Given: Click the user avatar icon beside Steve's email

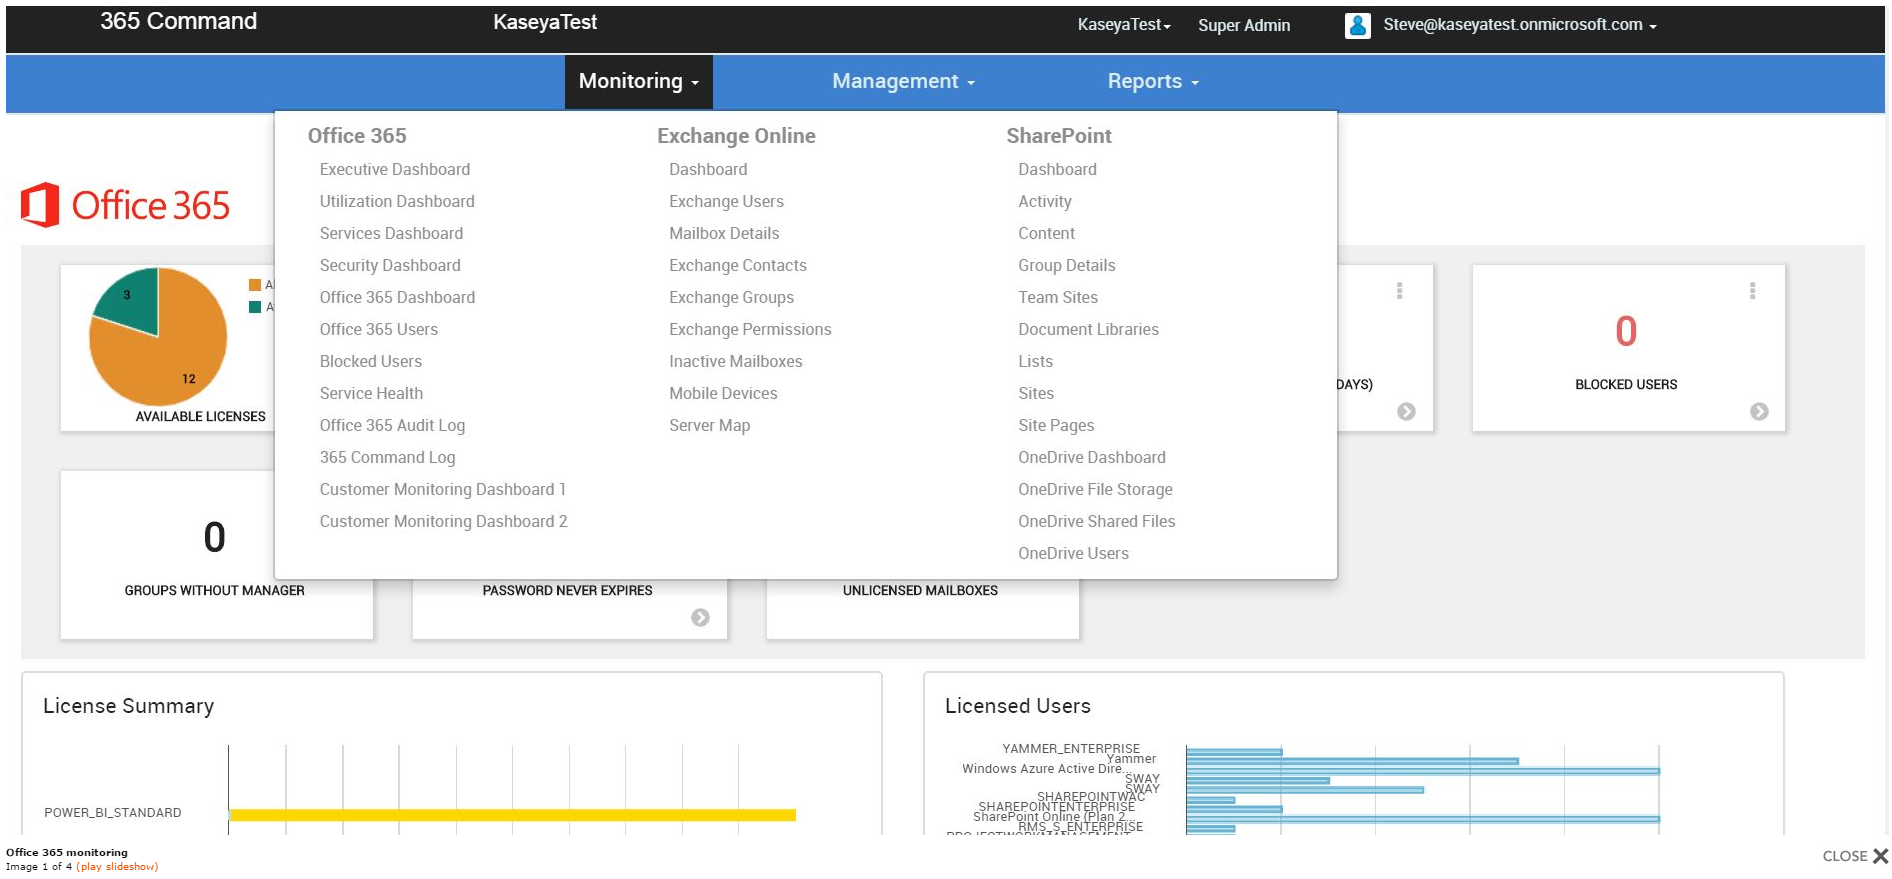Looking at the screenshot, I should [1357, 26].
